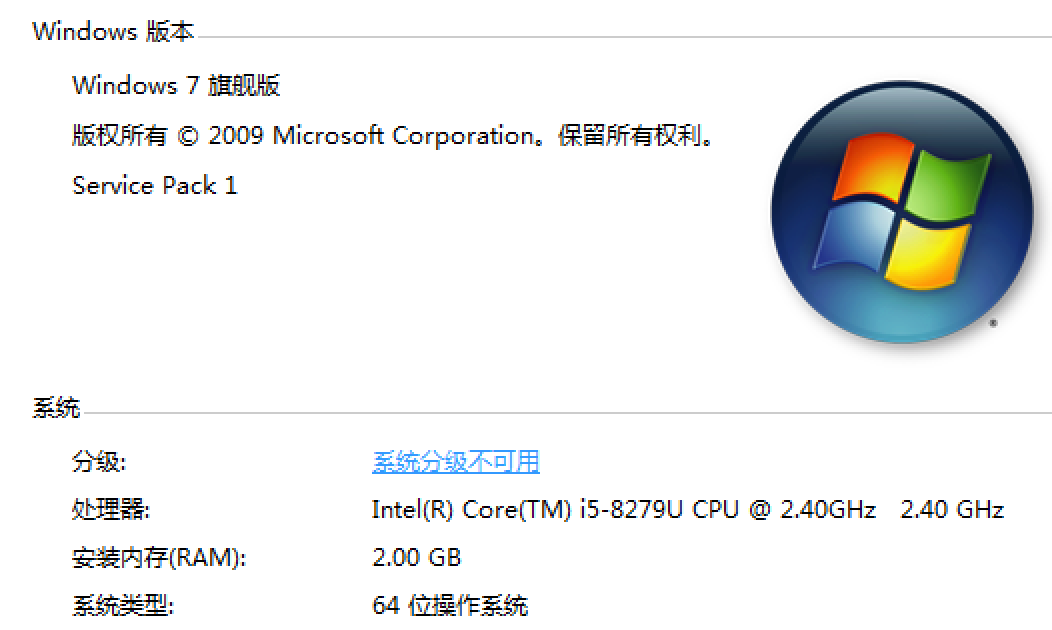Click the 2009 Microsoft Corporation copyright line
This screenshot has width=1052, height=630.
(x=394, y=136)
